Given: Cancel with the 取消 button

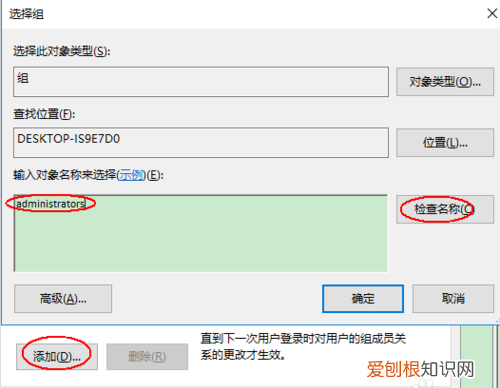Looking at the screenshot, I should (x=453, y=299).
